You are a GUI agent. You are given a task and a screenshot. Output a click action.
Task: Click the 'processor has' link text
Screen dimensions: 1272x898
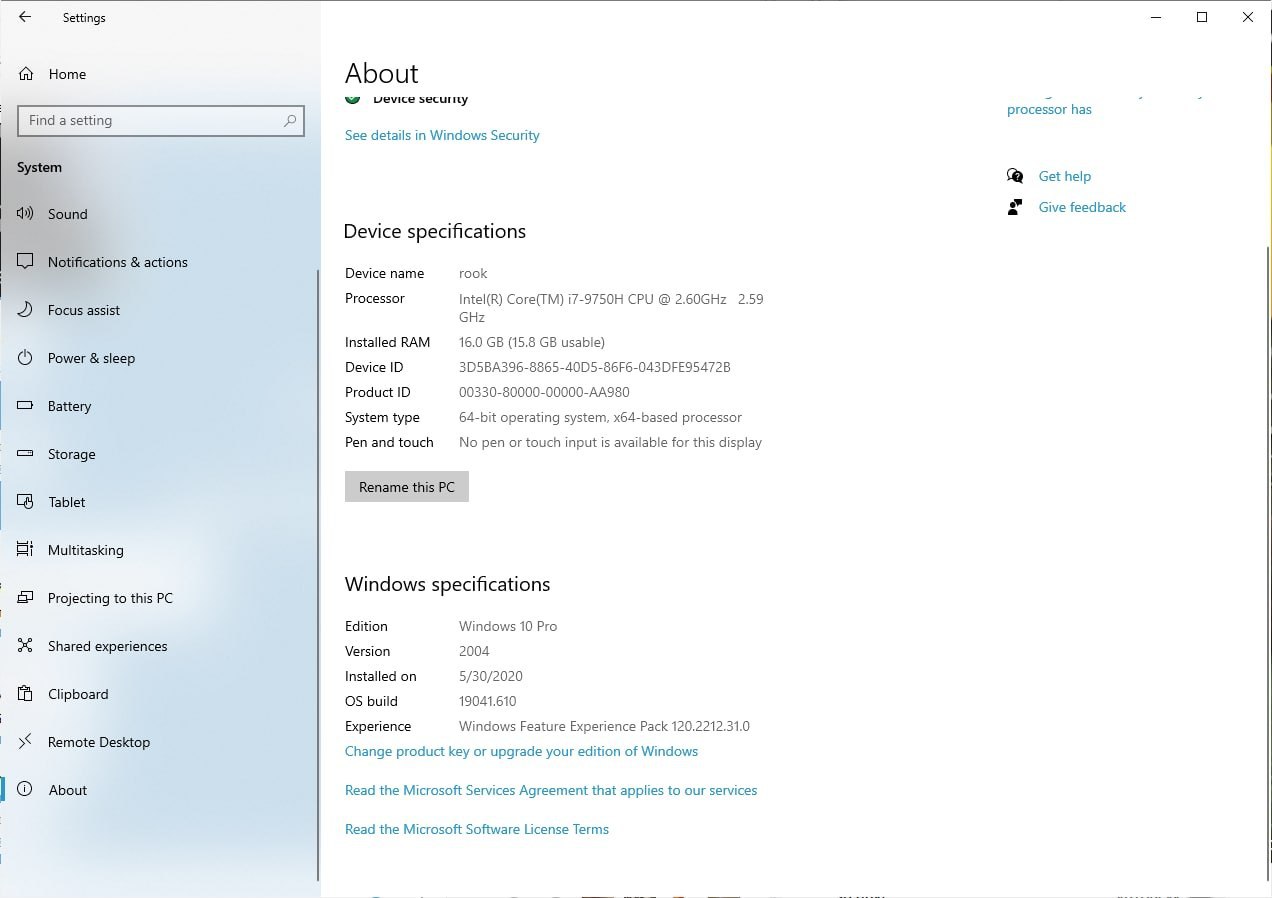click(x=1049, y=109)
